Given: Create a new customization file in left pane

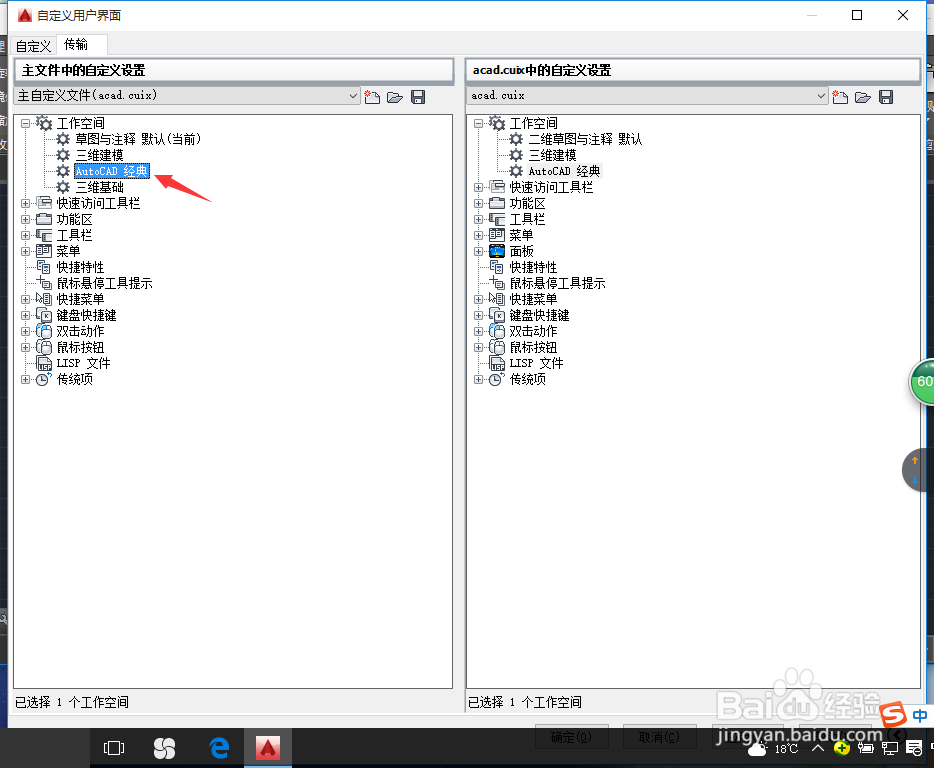Looking at the screenshot, I should pyautogui.click(x=372, y=97).
